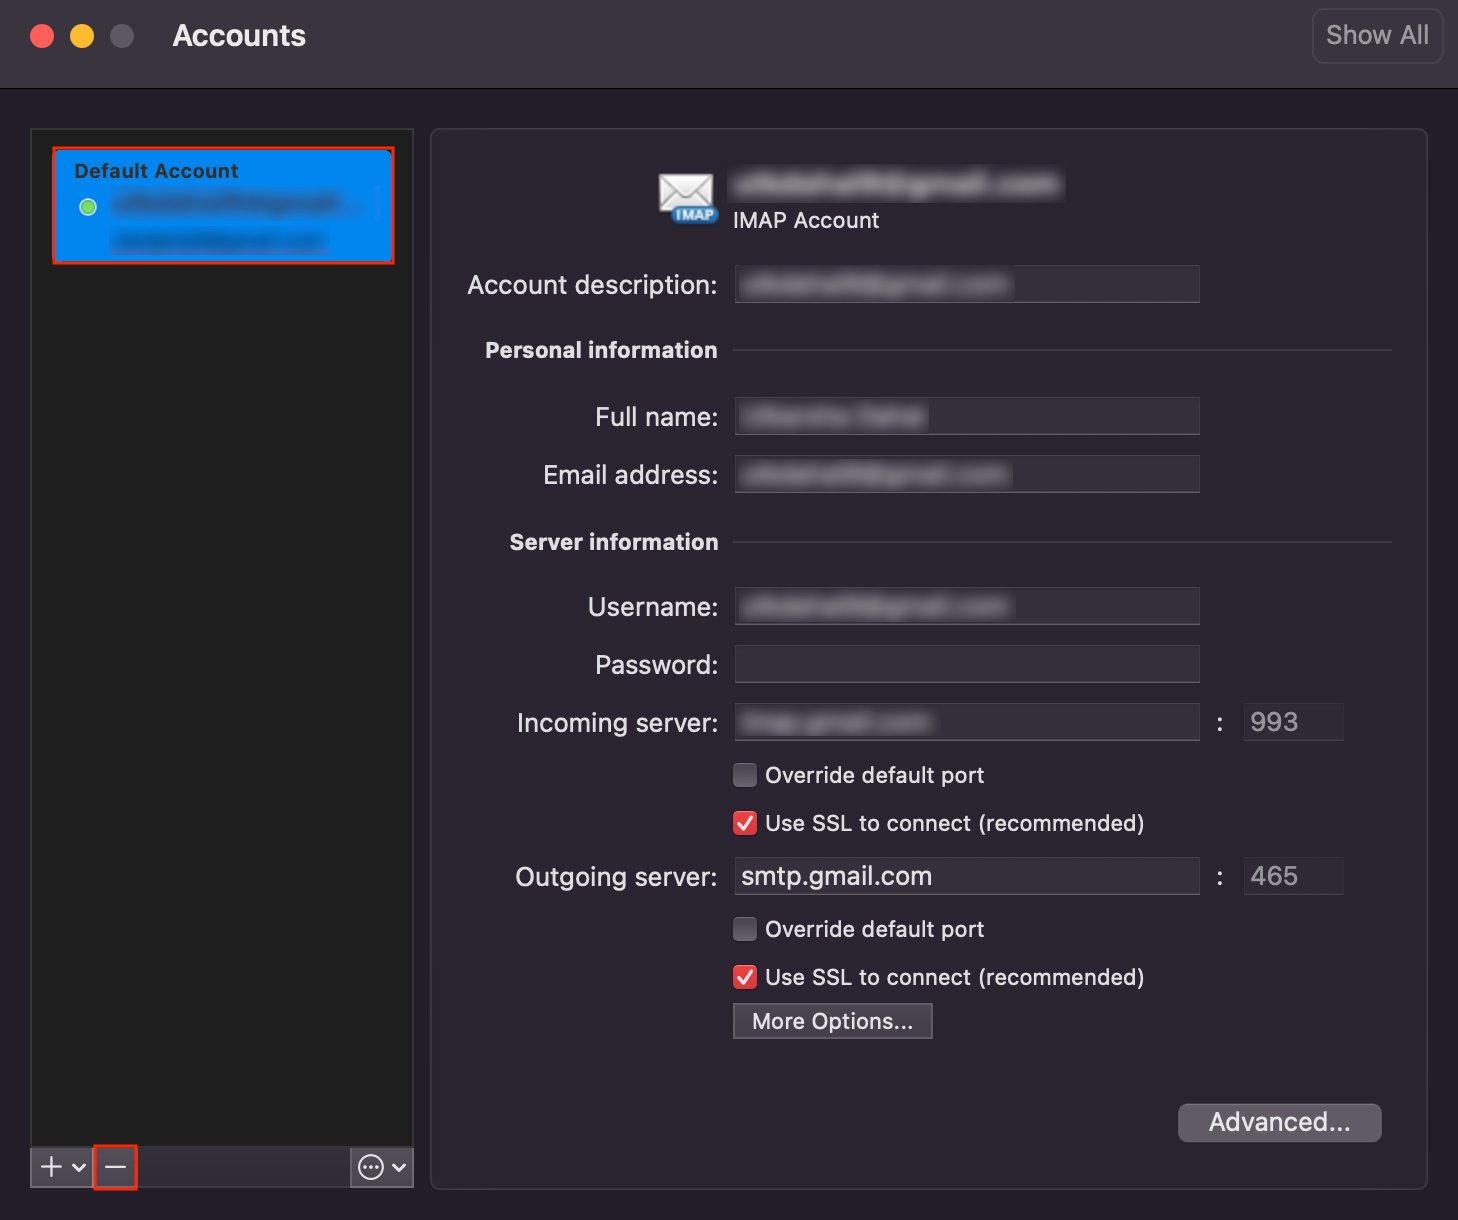Click the Password input field
Screen dimensions: 1458x1220
[x=966, y=664]
